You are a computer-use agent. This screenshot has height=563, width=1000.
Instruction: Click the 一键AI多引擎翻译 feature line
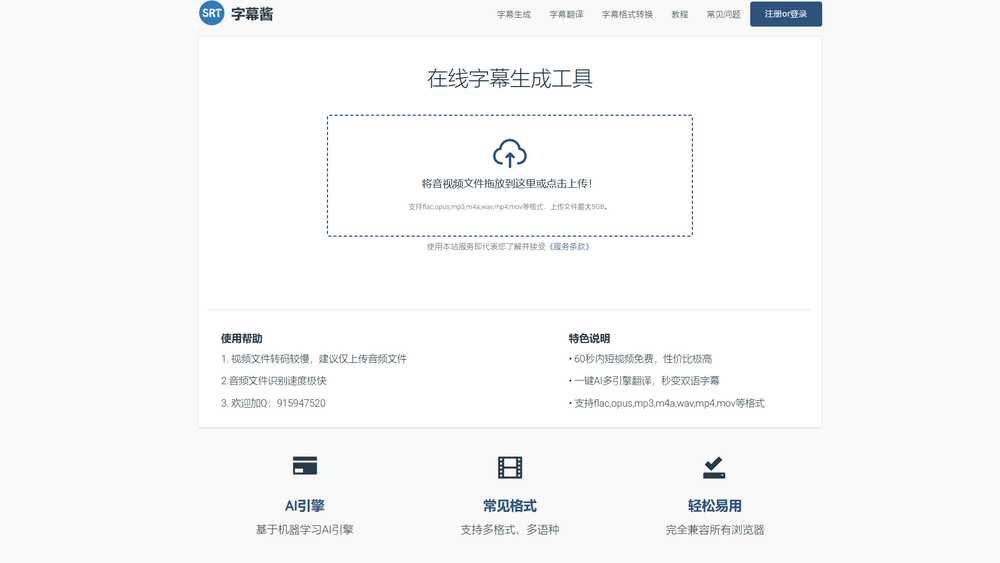coord(644,381)
